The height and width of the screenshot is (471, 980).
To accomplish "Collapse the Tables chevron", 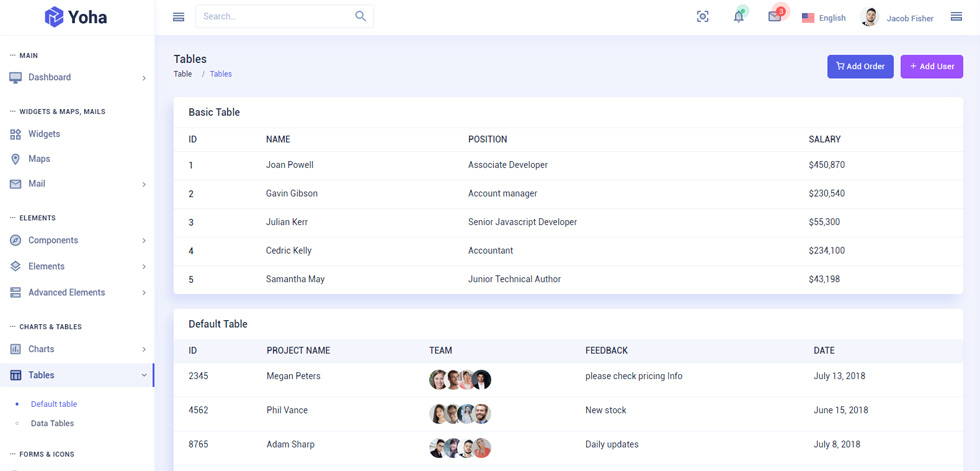I will pos(144,375).
